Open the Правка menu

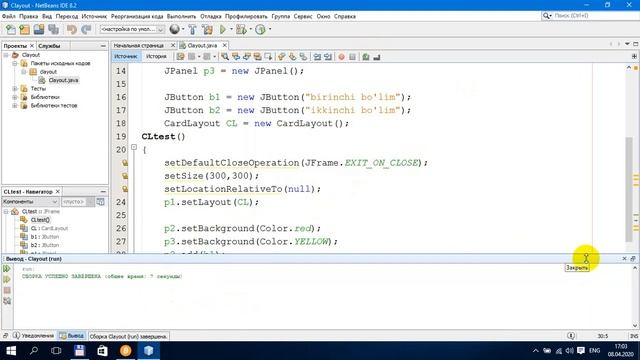29,16
